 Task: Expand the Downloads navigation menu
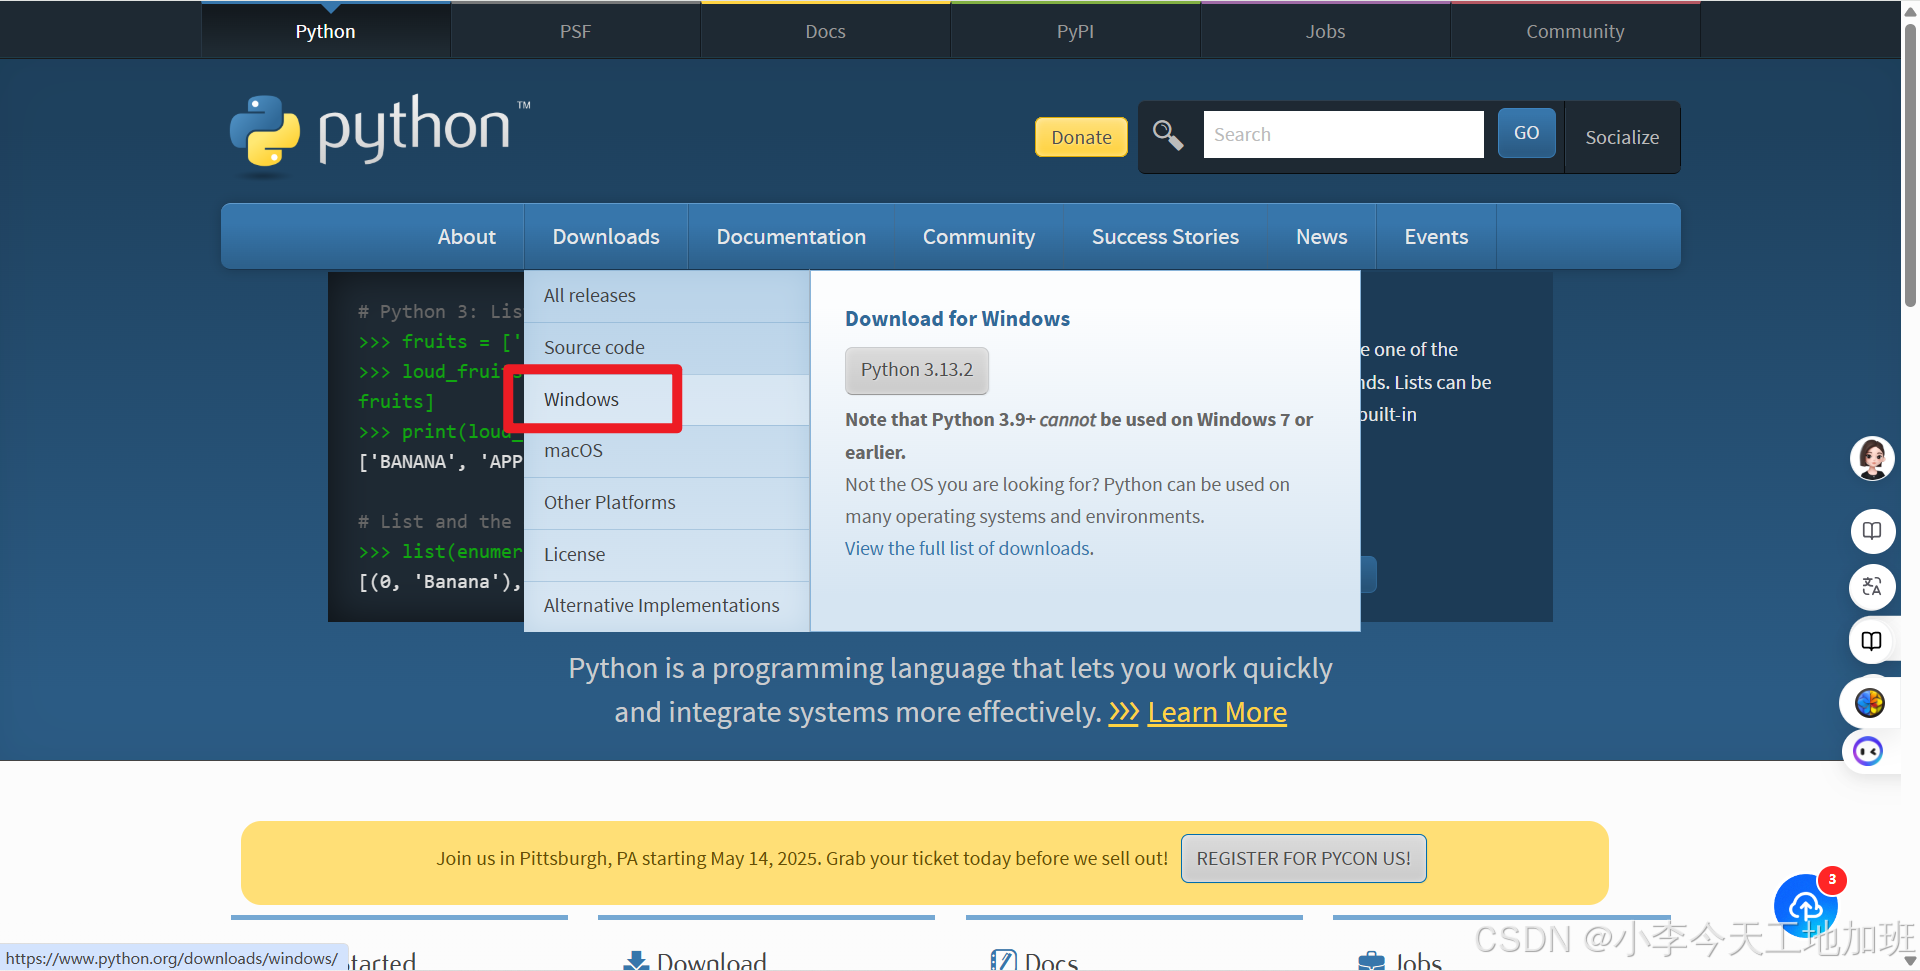tap(606, 237)
